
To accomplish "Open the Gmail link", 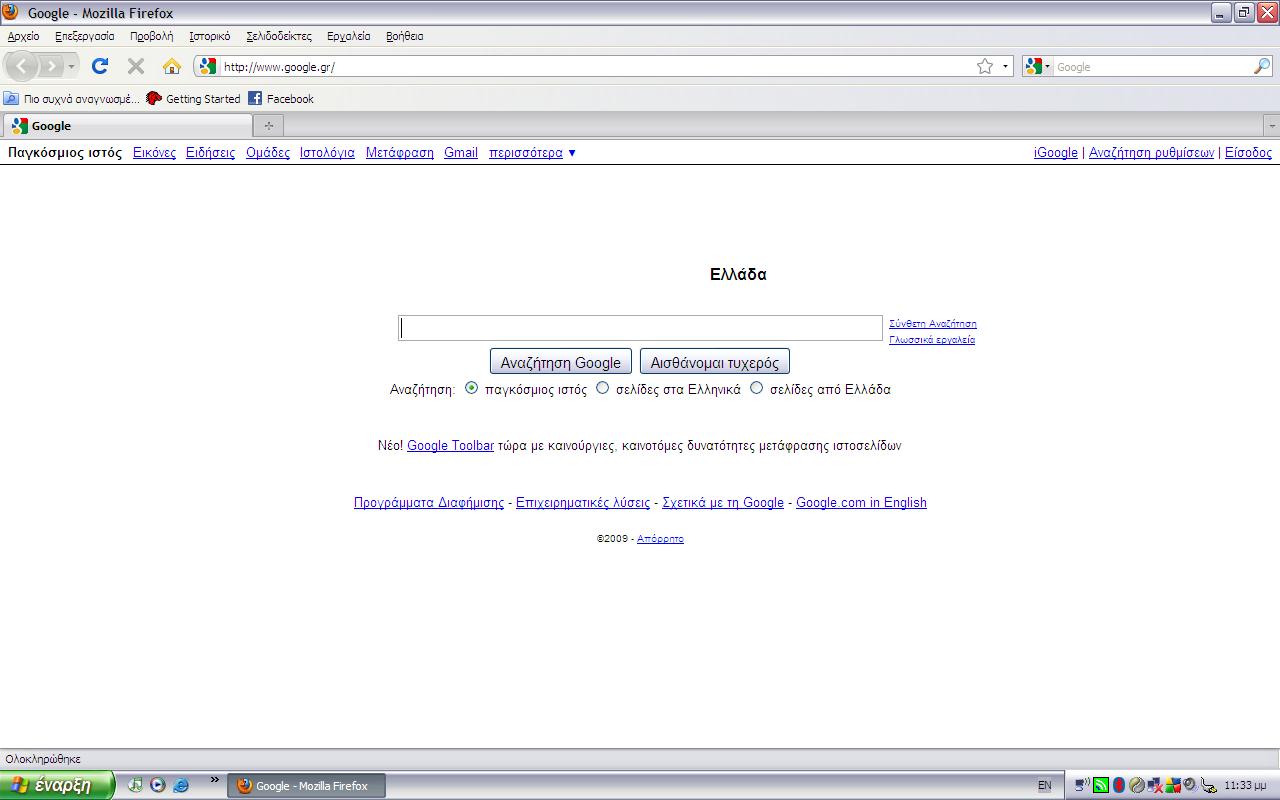I will [461, 153].
